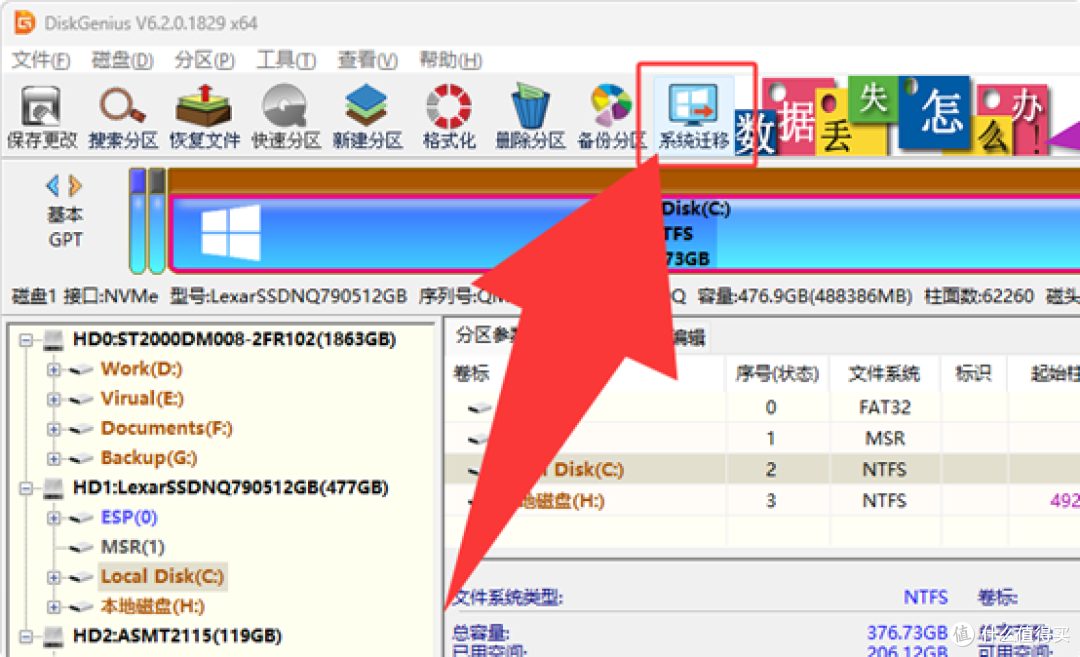
Task: Select Backup(G:) in the disk tree
Action: coord(149,458)
